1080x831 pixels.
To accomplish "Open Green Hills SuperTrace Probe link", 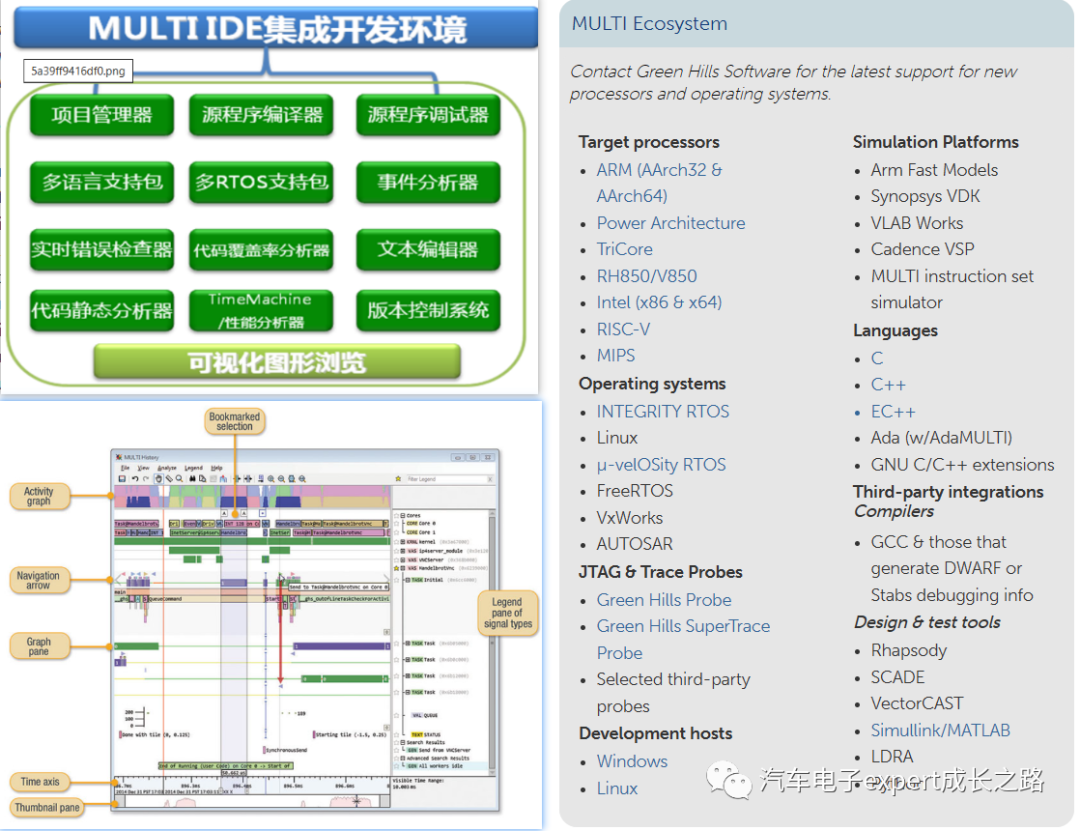I will [x=683, y=639].
